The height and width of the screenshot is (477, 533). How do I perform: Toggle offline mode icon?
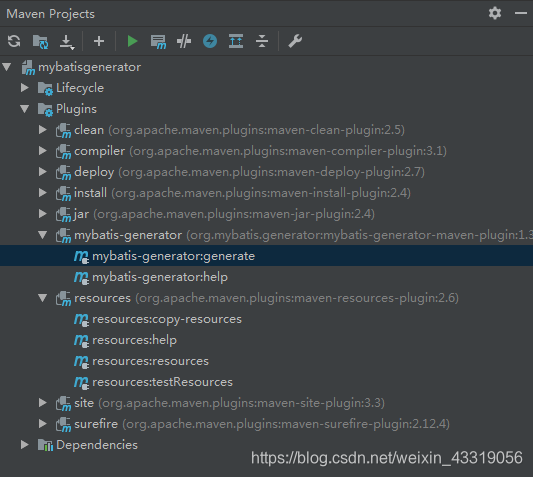[184, 41]
